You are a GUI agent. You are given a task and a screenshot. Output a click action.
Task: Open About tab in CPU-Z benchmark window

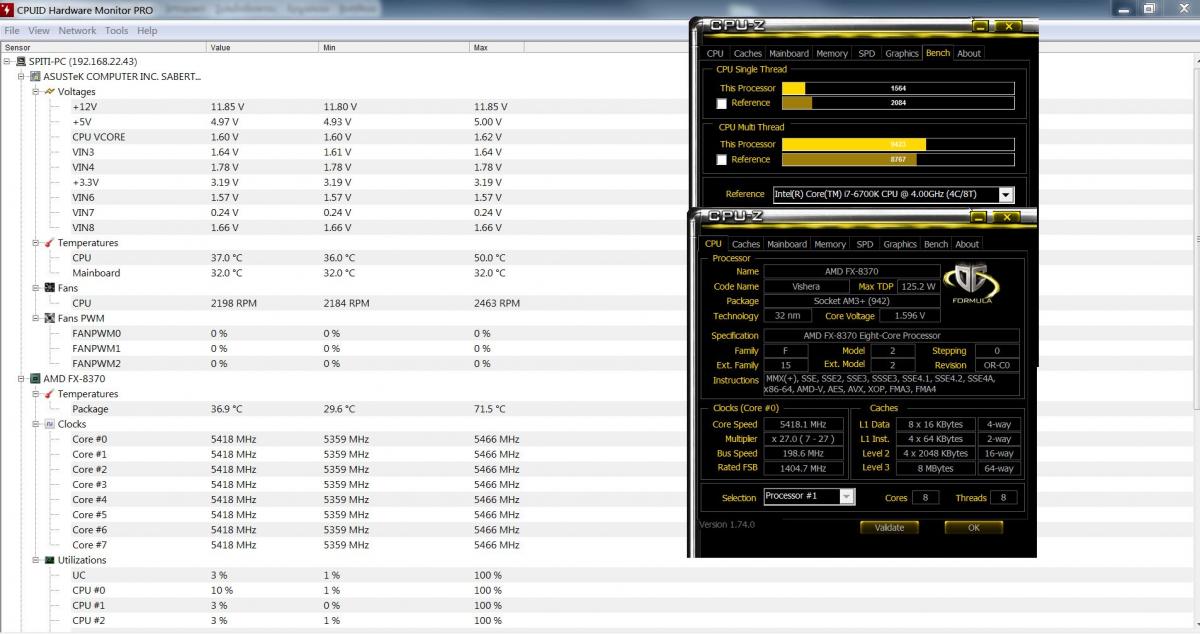(x=969, y=54)
